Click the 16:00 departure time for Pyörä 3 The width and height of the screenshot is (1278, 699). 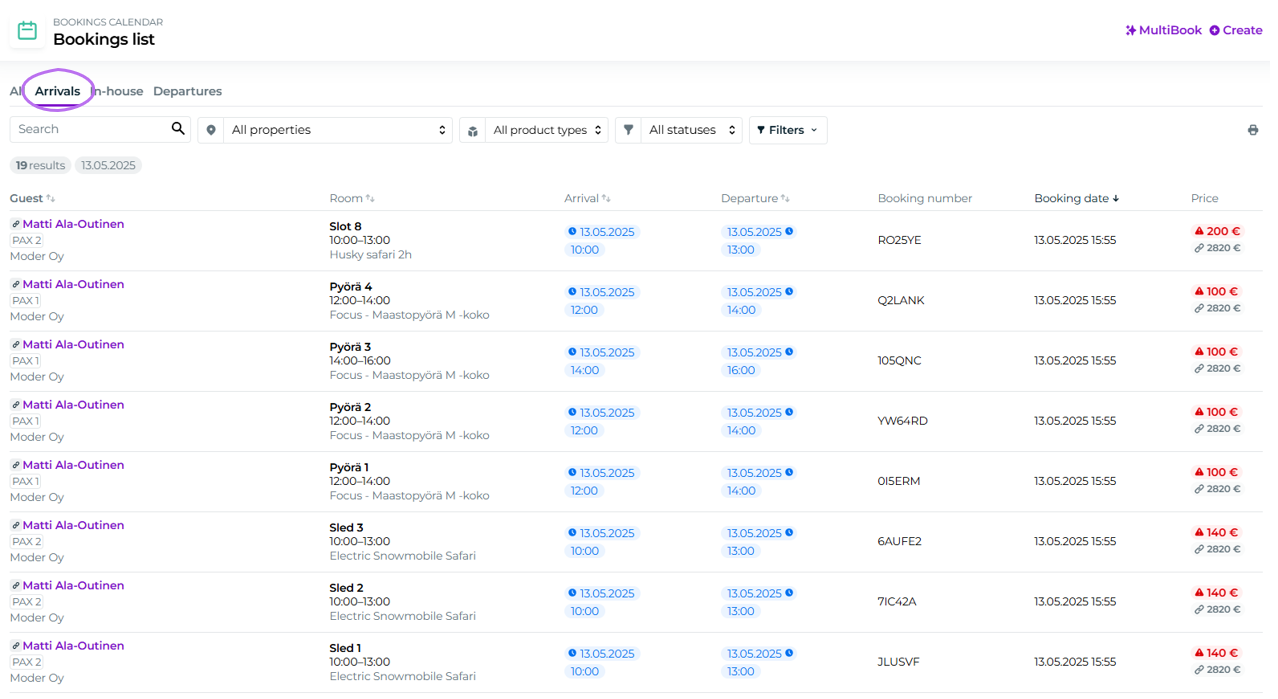[741, 370]
